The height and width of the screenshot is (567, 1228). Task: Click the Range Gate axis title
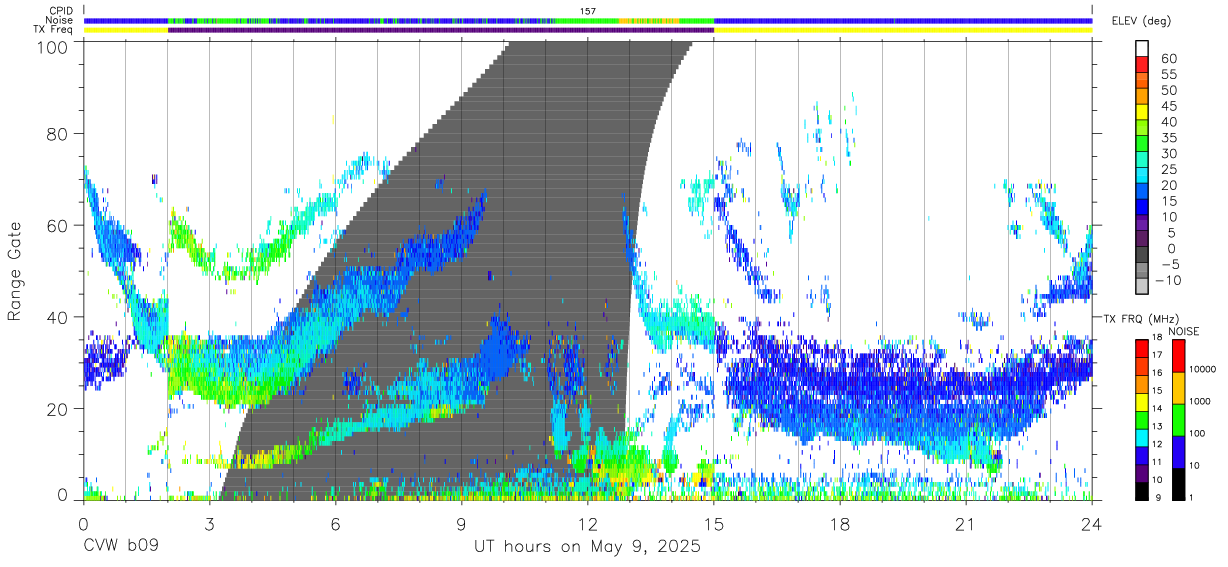point(15,271)
